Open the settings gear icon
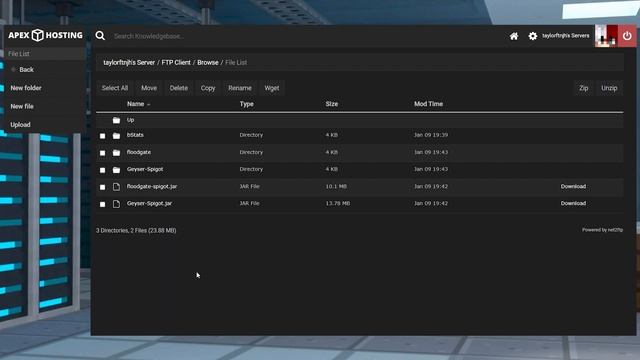The width and height of the screenshot is (640, 360). pyautogui.click(x=533, y=36)
